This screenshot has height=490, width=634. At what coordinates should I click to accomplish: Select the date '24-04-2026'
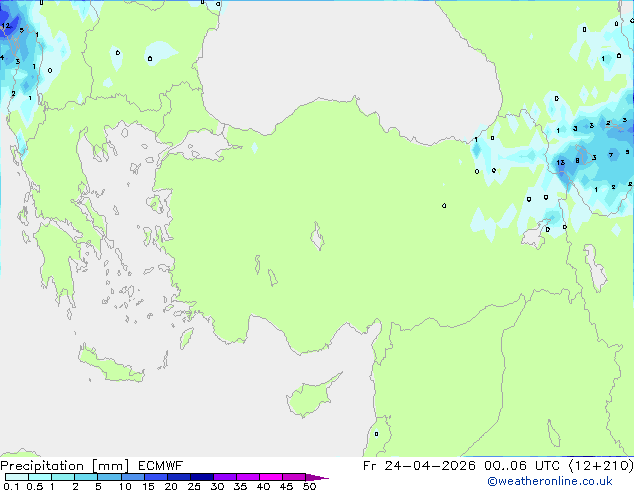pos(430,466)
